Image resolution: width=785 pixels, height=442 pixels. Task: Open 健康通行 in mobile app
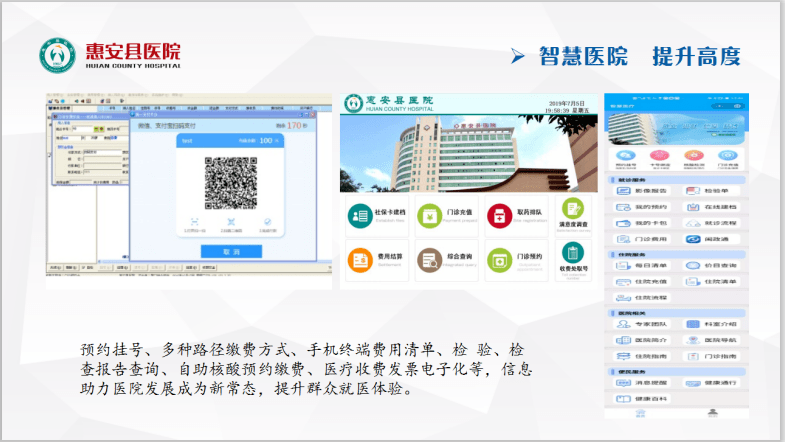711,383
